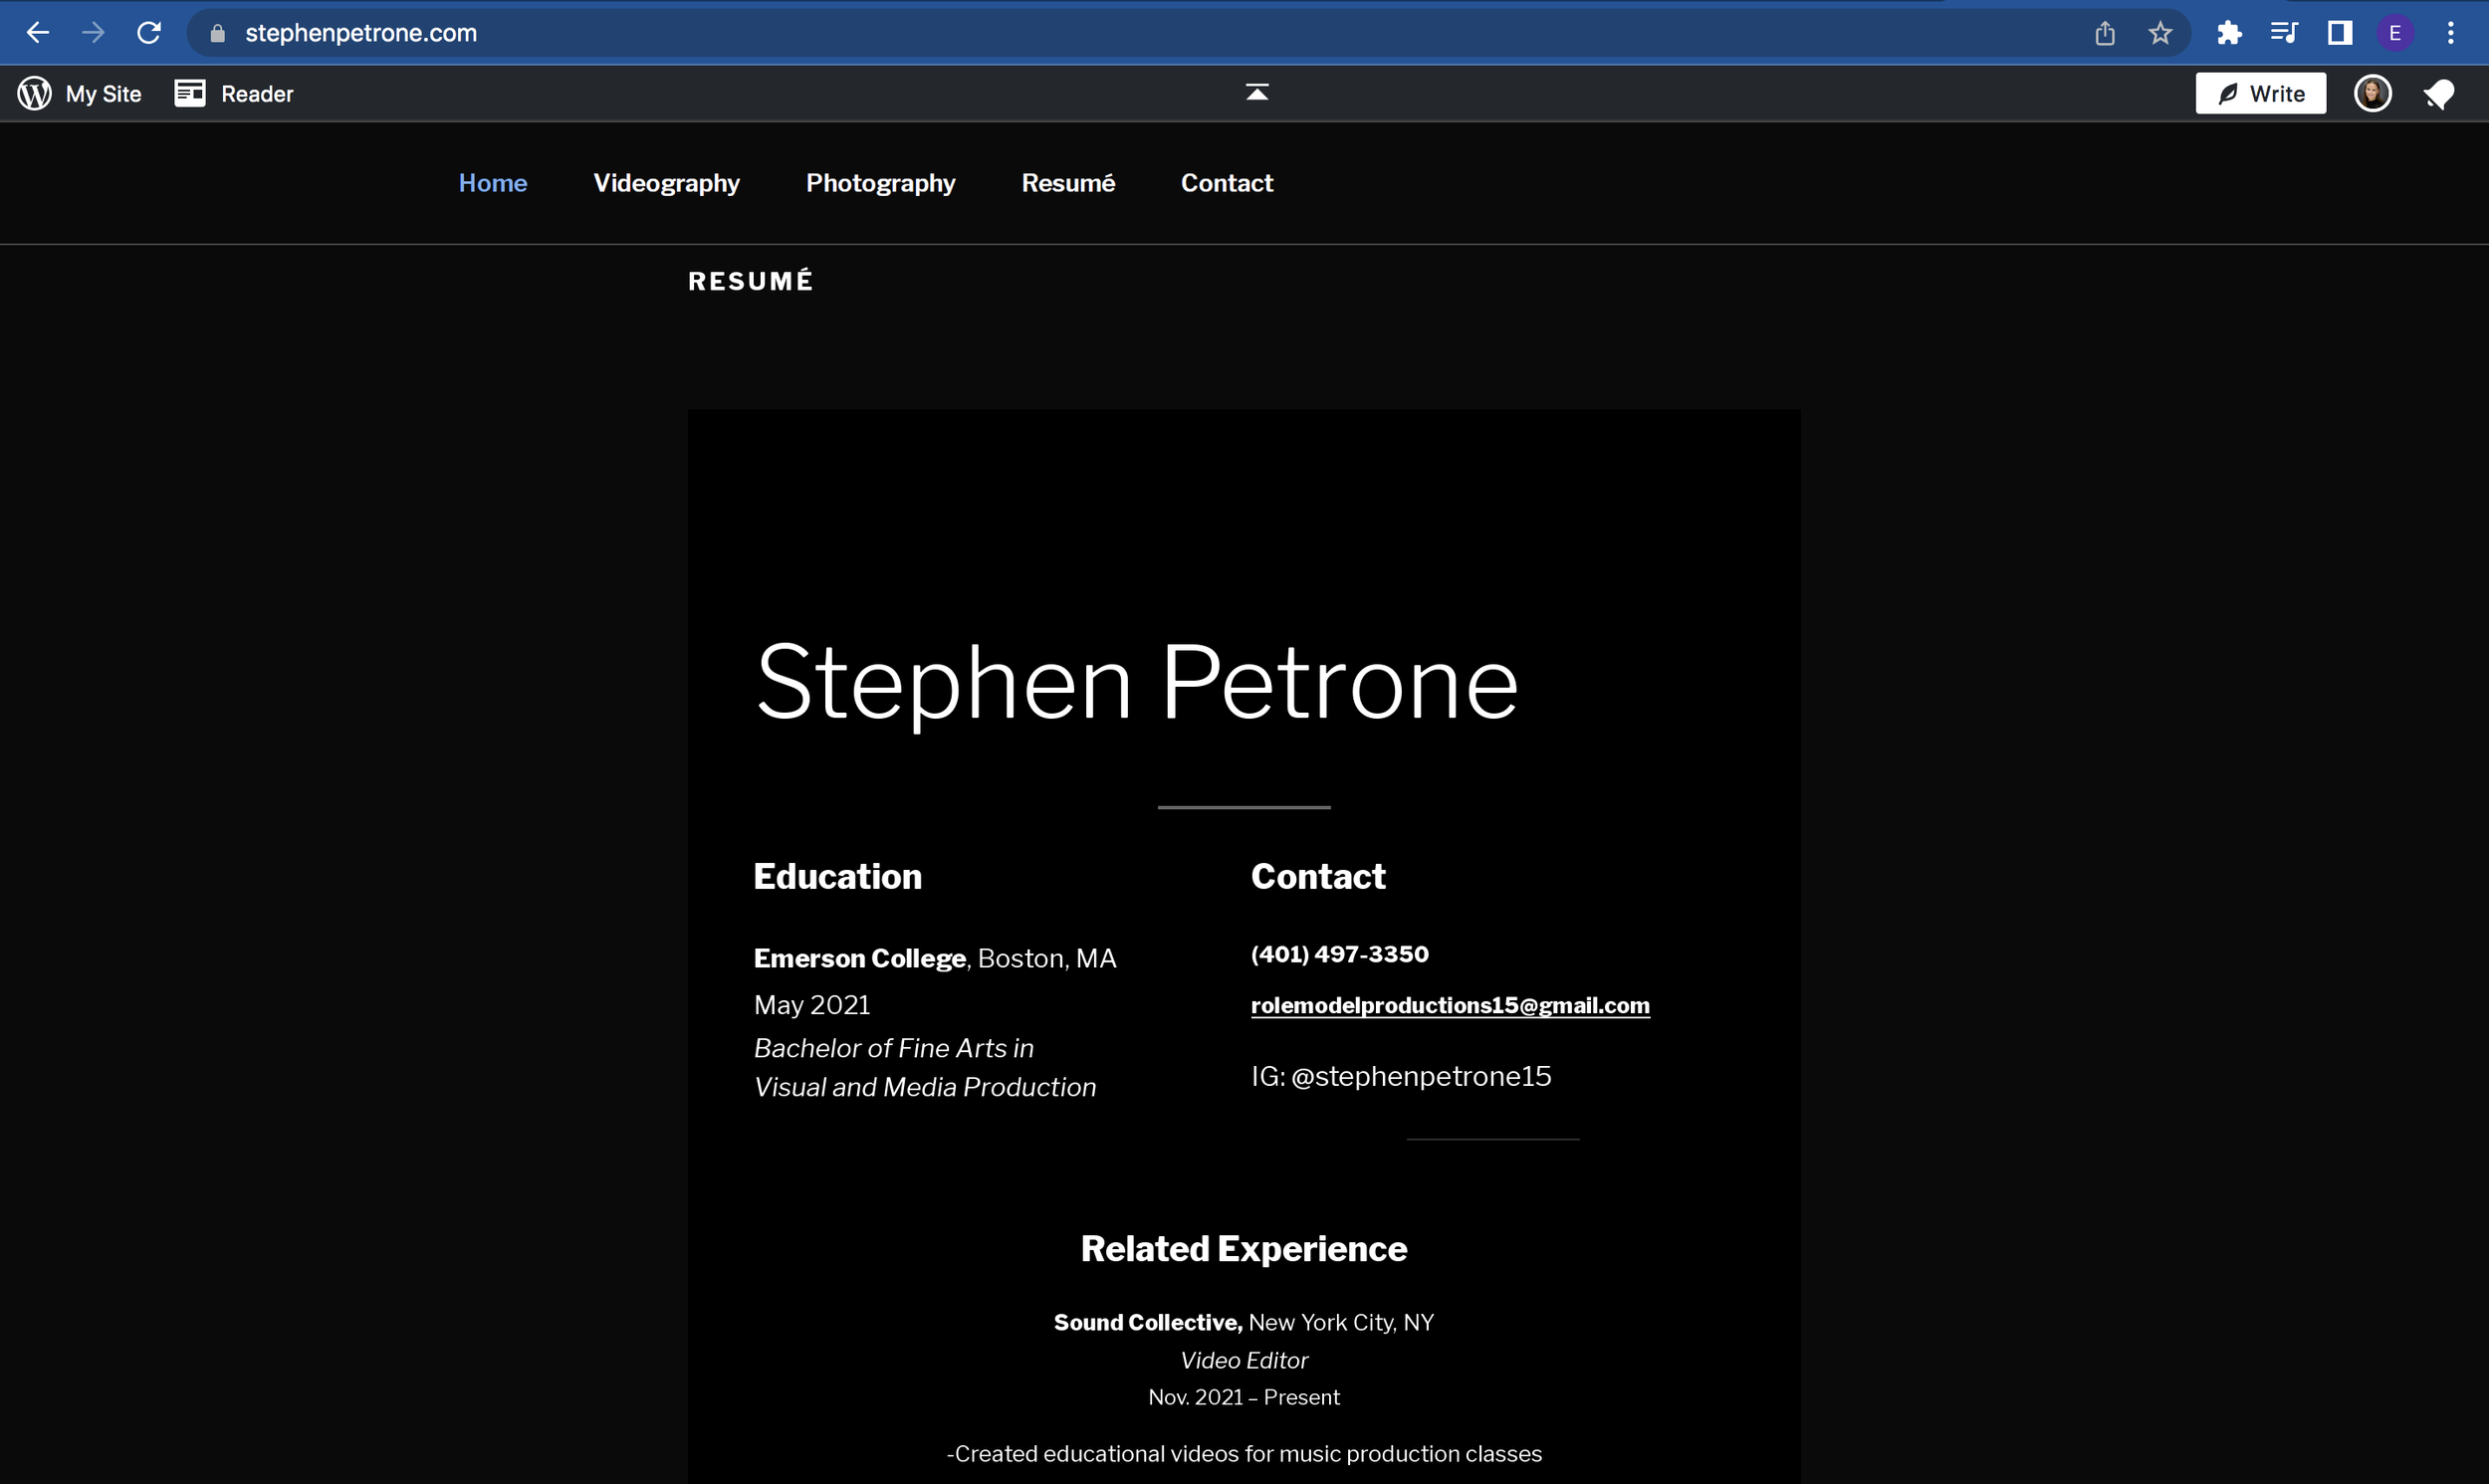Collapse the WordPress admin bar arrow
The width and height of the screenshot is (2489, 1484).
1257,92
